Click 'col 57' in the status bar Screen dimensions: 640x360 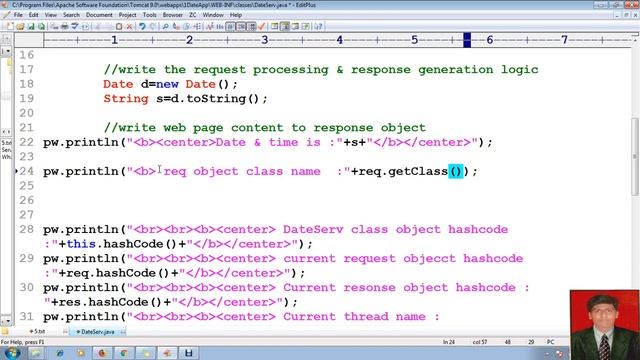coord(480,342)
